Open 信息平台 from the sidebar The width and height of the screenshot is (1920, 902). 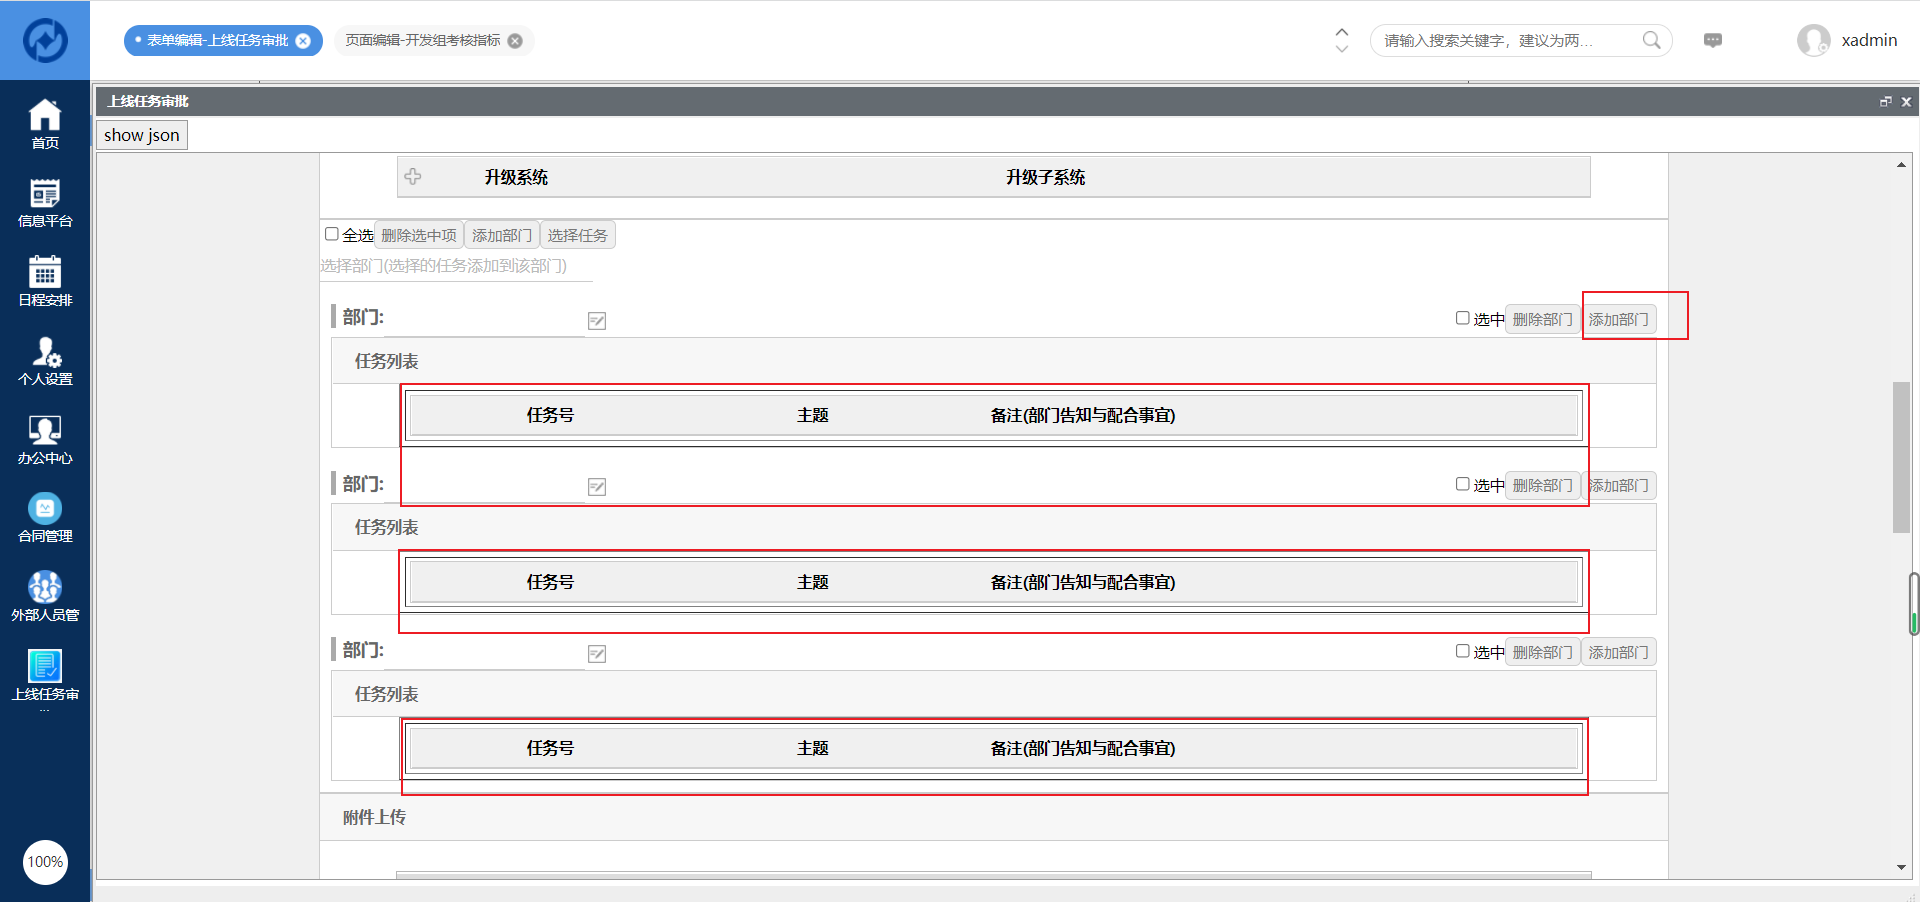click(45, 203)
